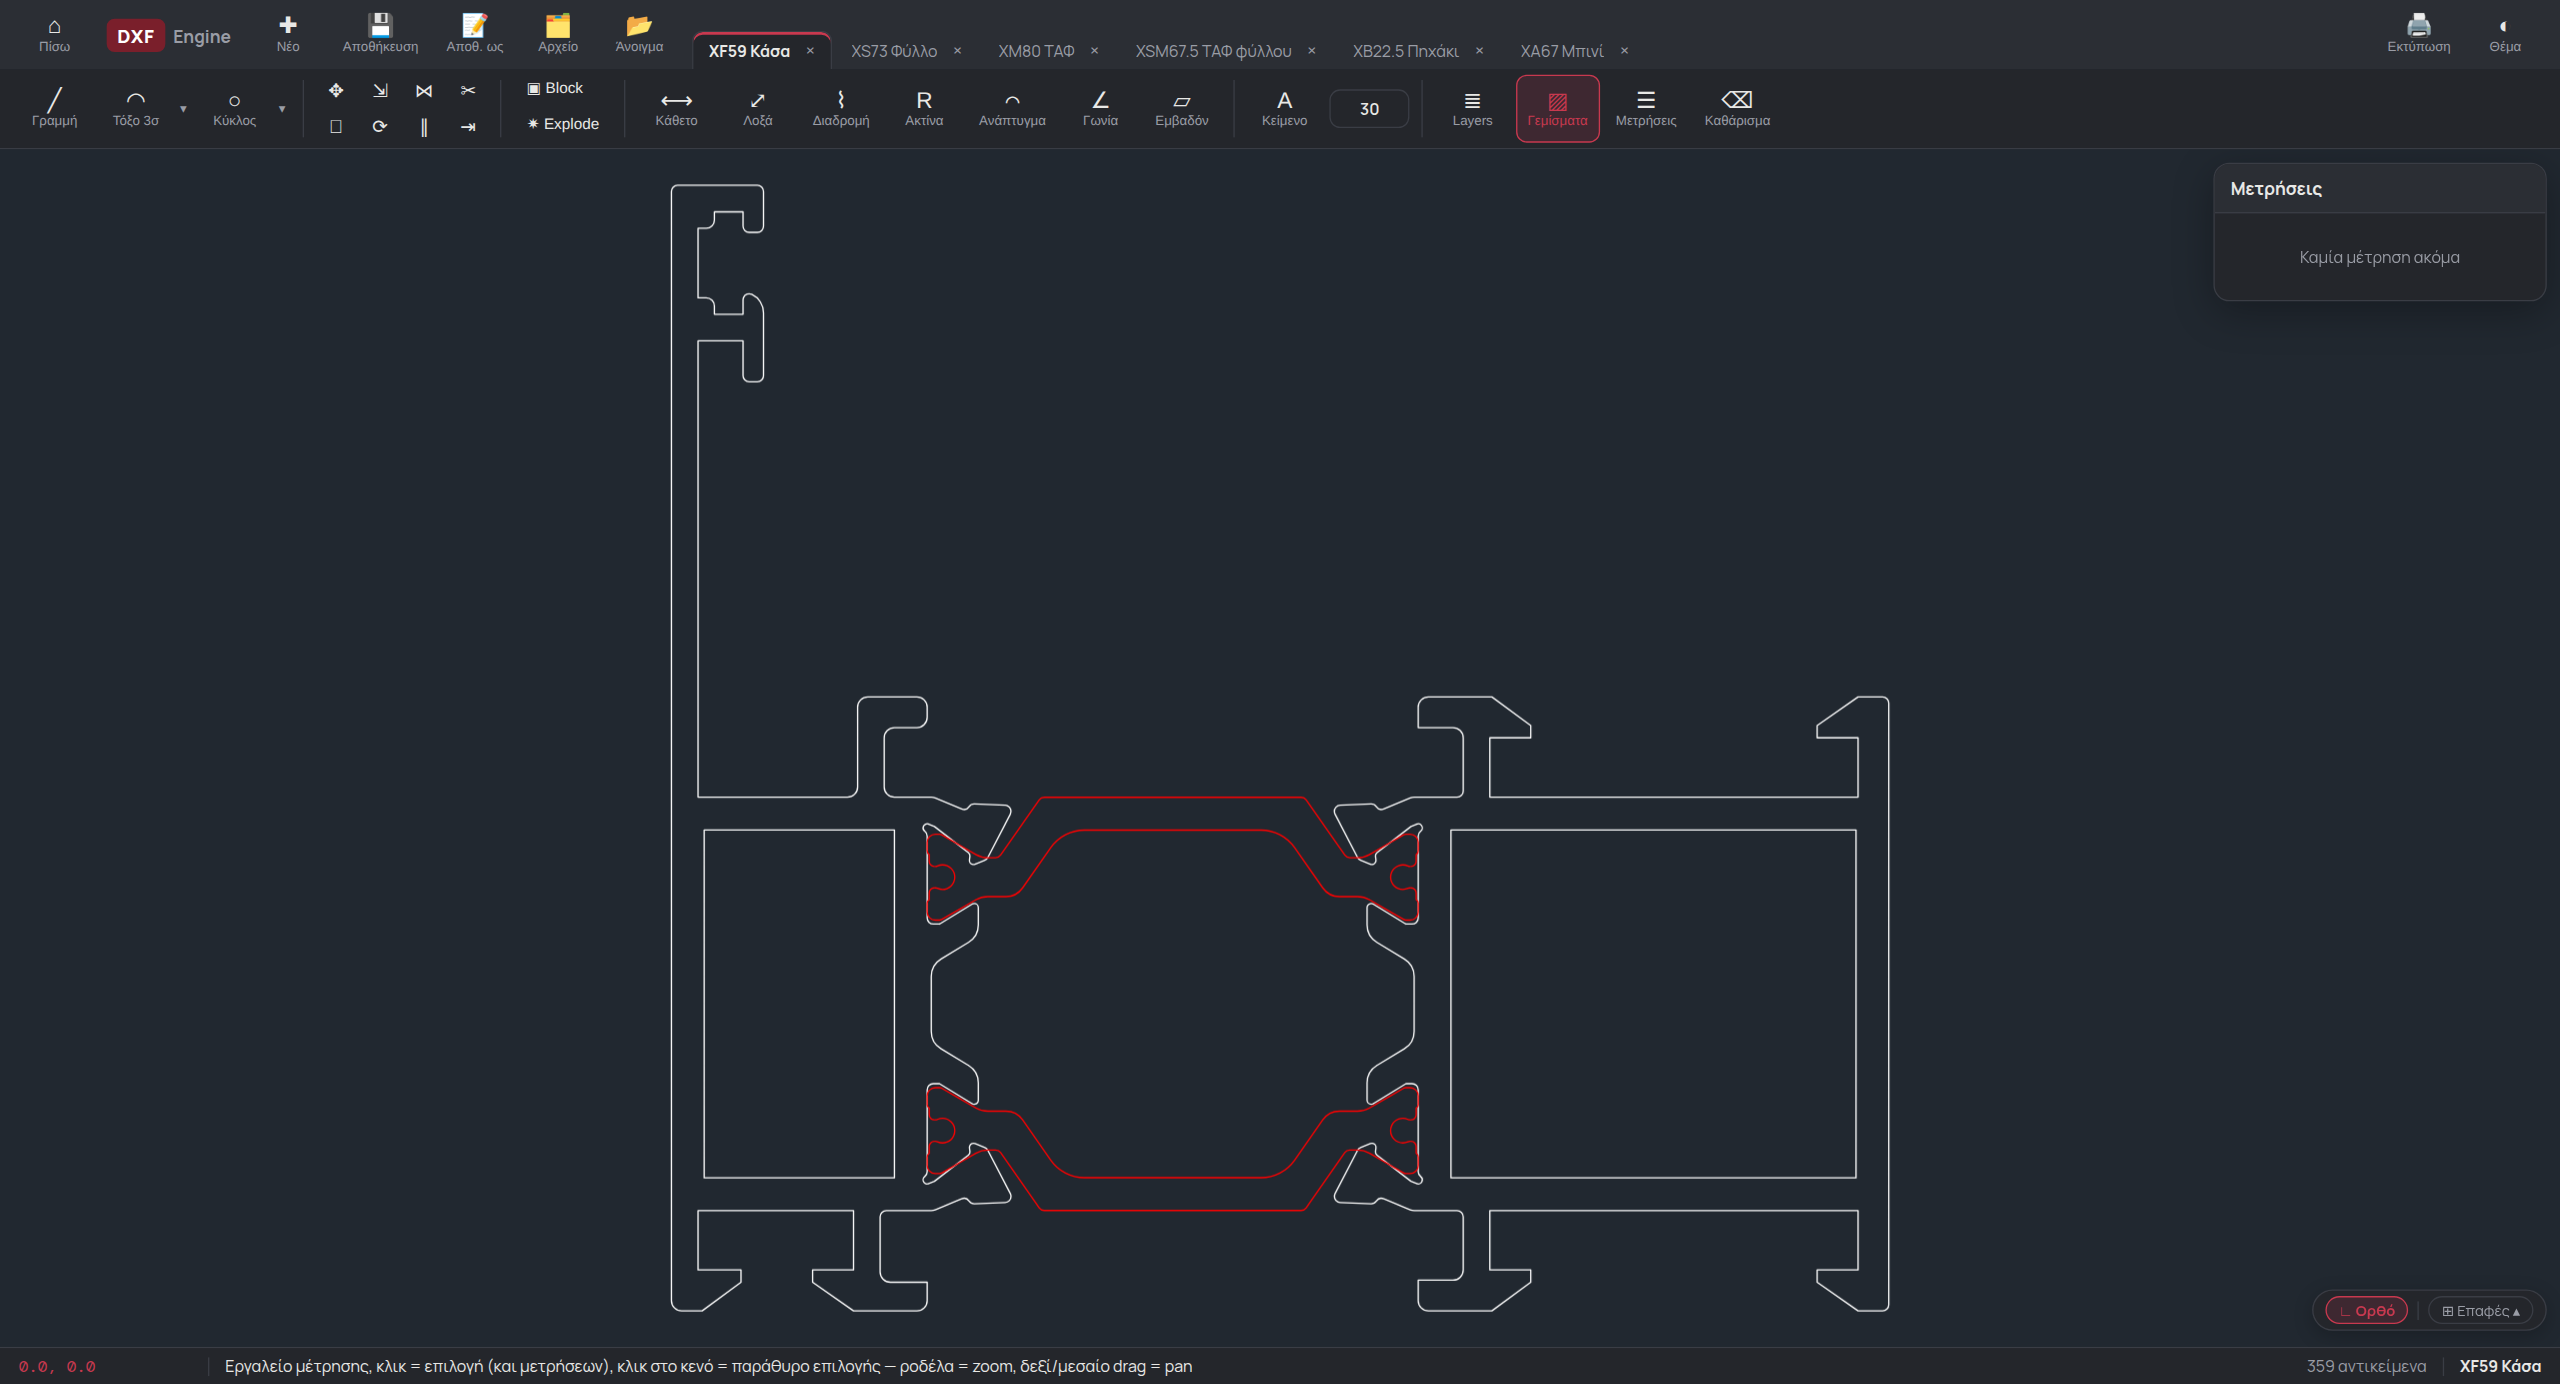Open the circle tool variants dropdown
Image resolution: width=2560 pixels, height=1384 pixels.
(x=282, y=109)
